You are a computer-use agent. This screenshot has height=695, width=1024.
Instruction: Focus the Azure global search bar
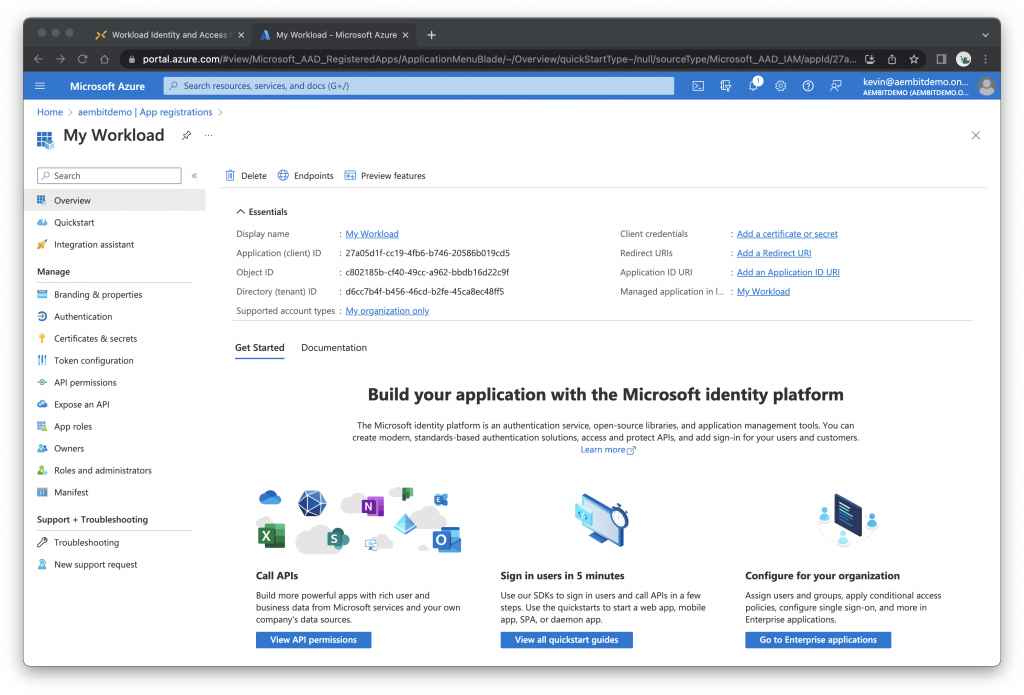(419, 86)
